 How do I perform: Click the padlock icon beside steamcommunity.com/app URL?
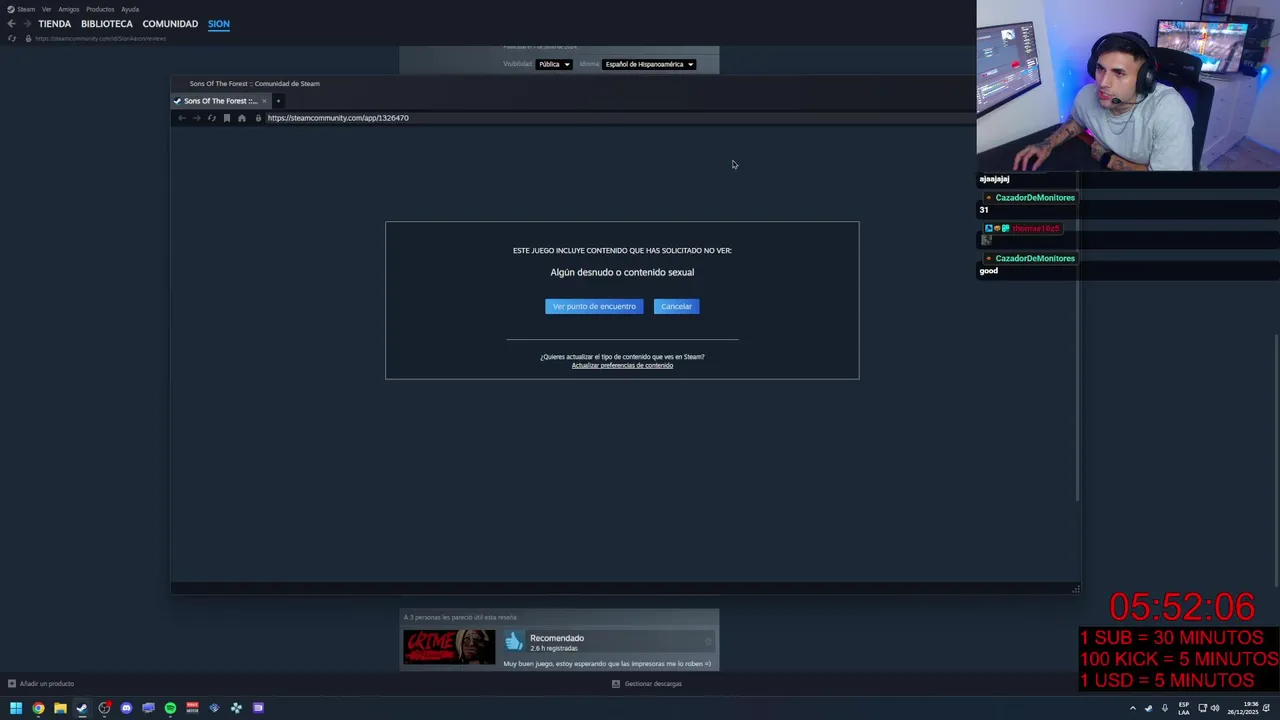pyautogui.click(x=258, y=118)
